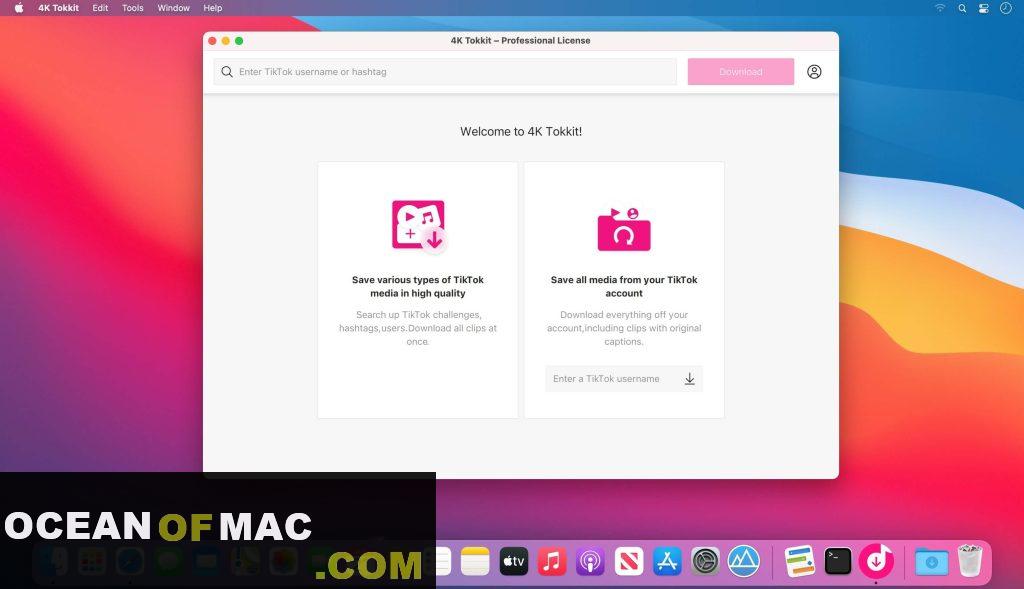Open Control Center in menu bar

(x=984, y=8)
